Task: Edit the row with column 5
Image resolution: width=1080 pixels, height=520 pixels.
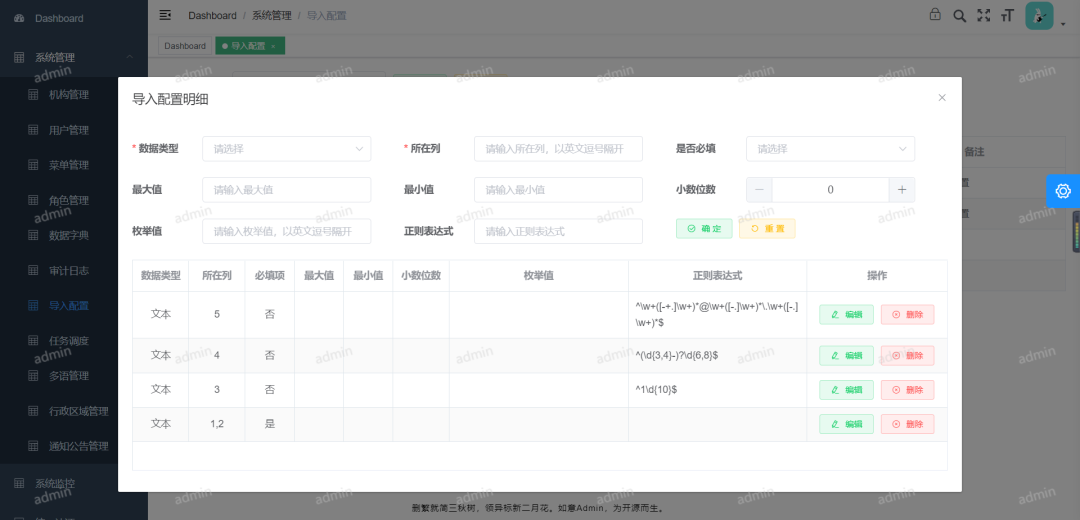Action: tap(846, 314)
